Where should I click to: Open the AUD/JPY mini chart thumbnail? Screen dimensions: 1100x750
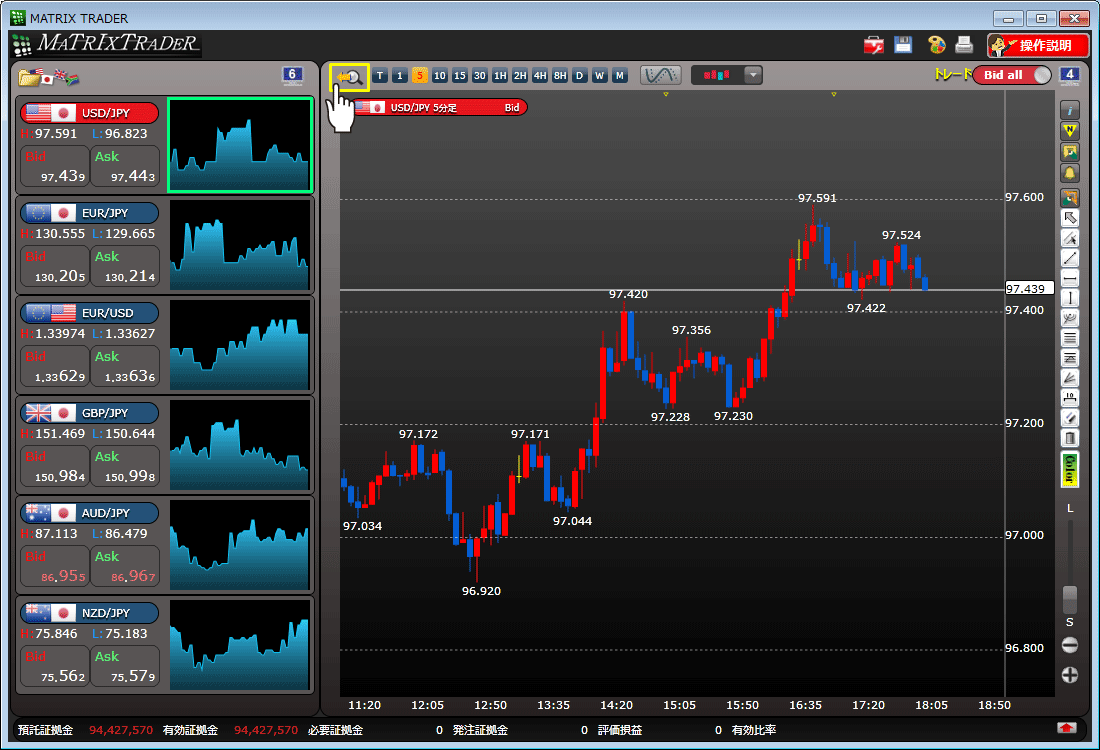click(240, 545)
